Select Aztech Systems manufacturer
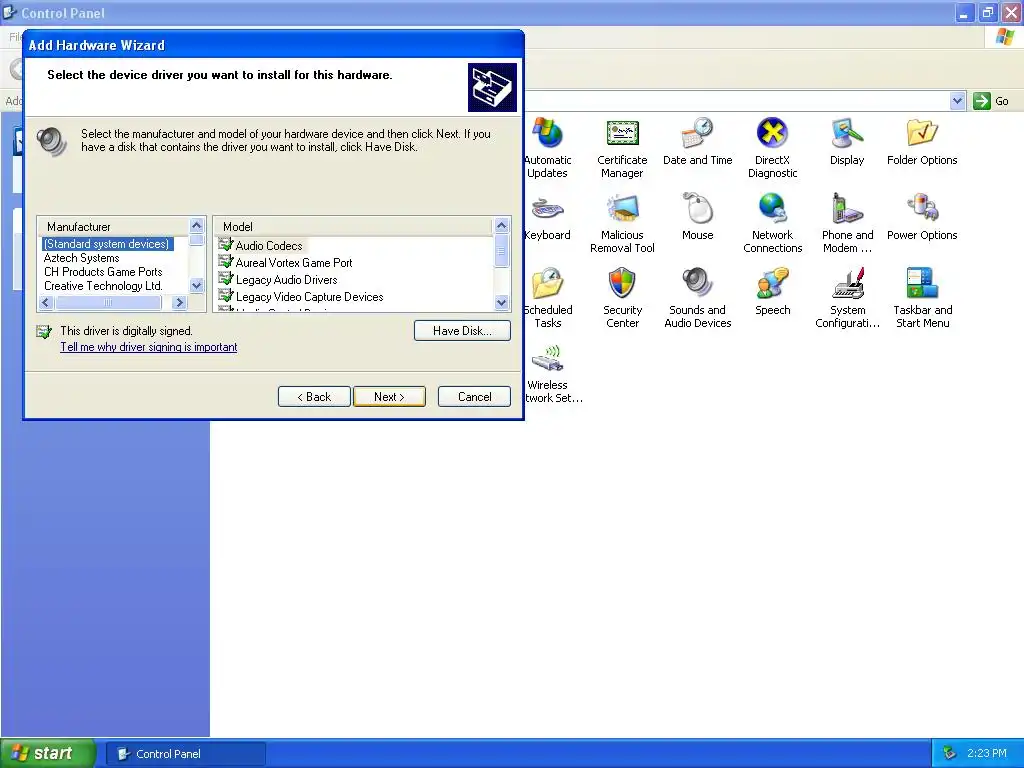1024x768 pixels. [82, 258]
